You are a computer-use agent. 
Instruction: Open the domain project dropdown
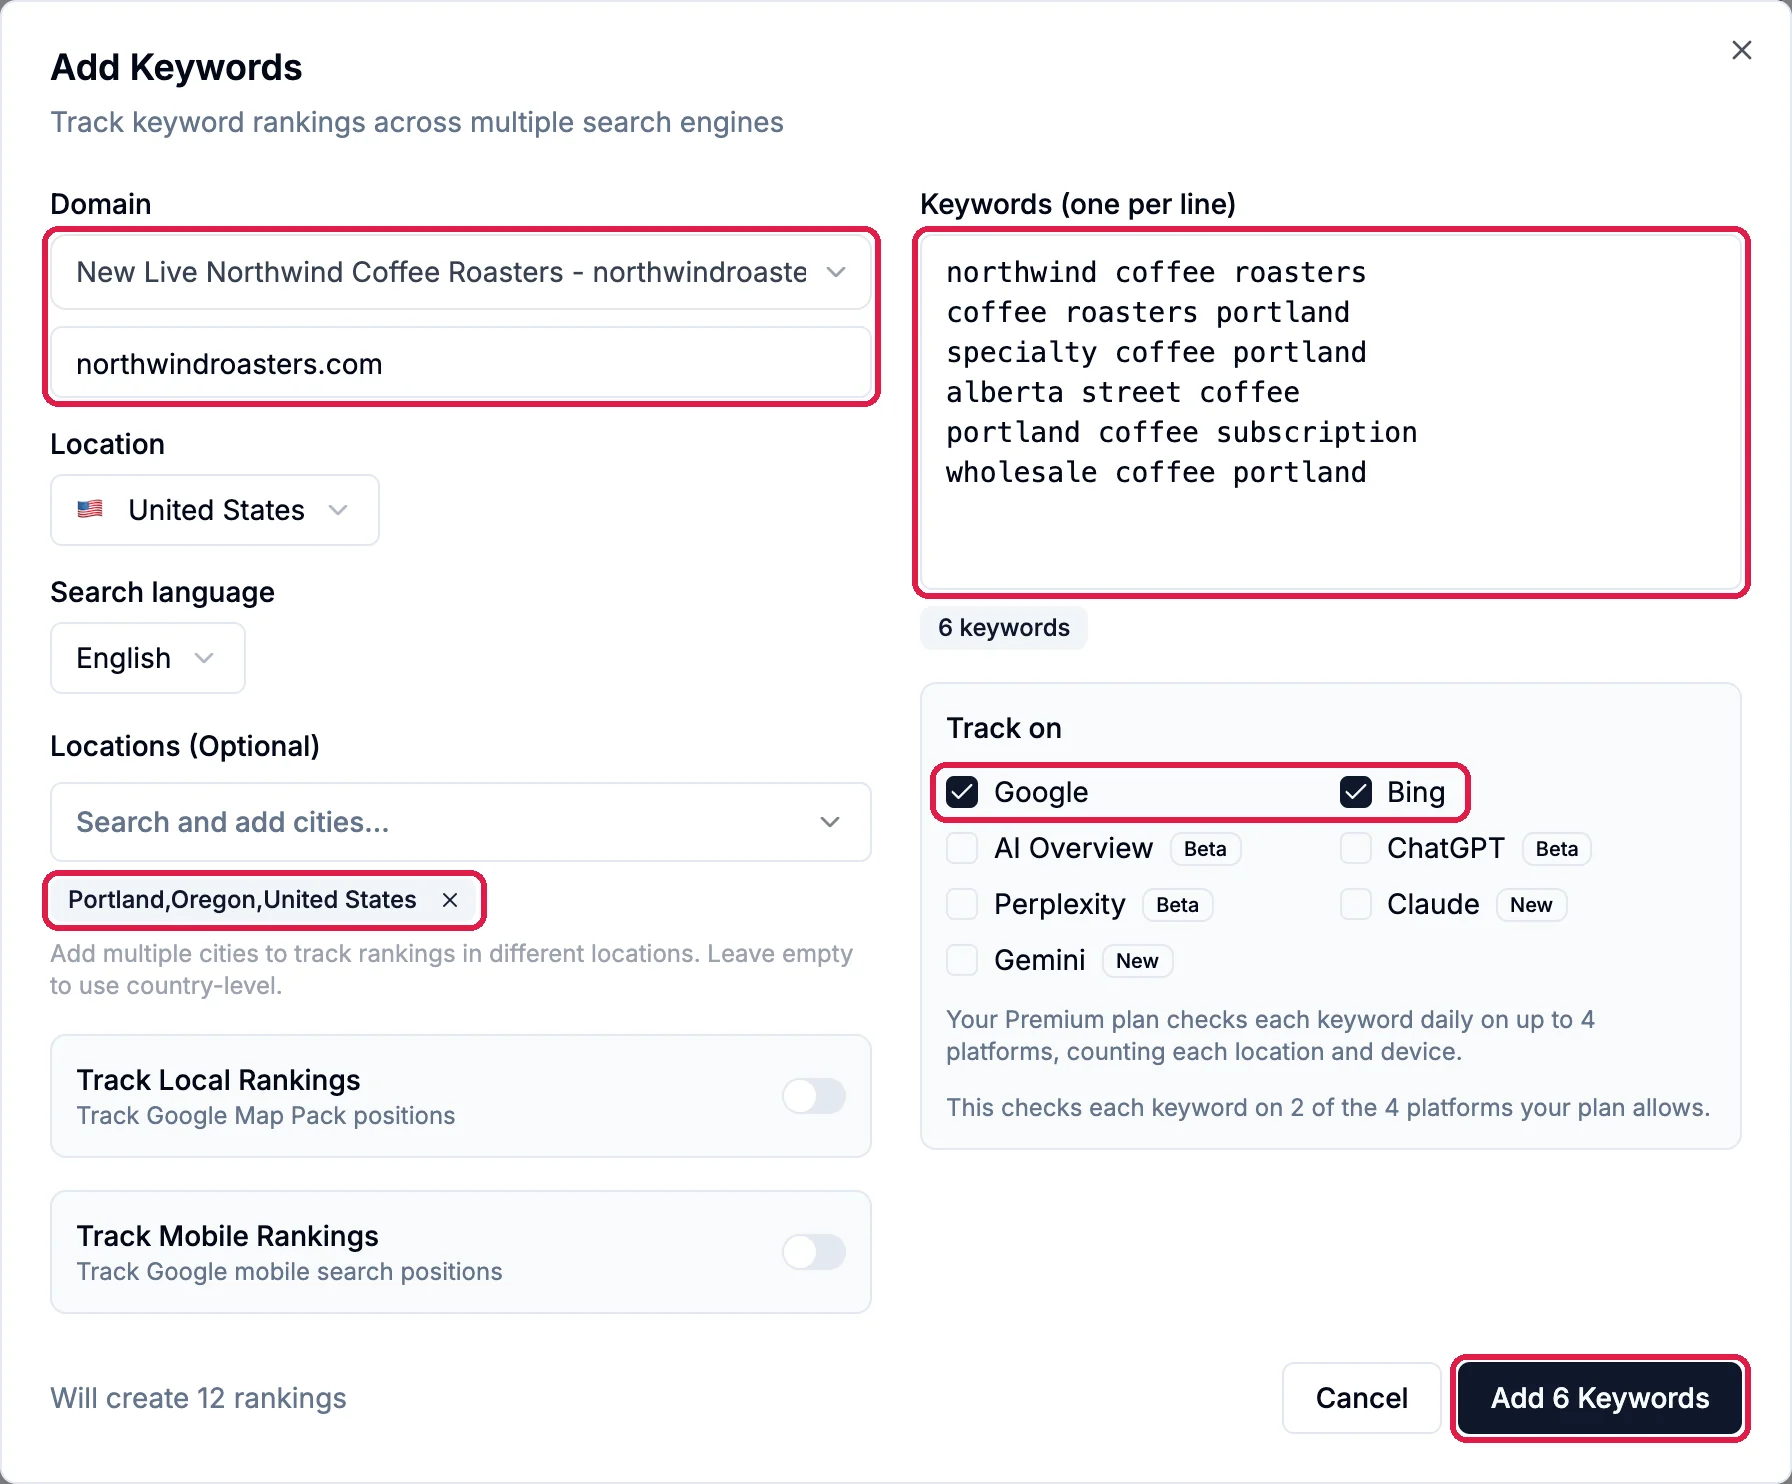pyautogui.click(x=461, y=272)
